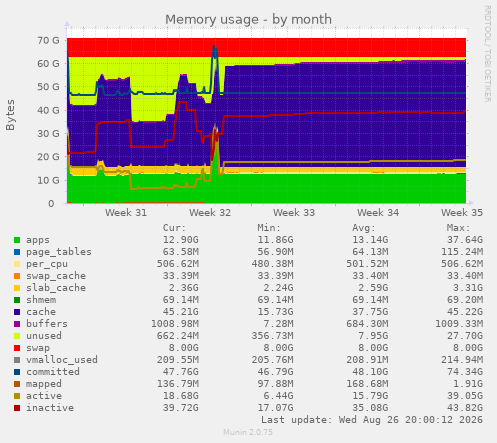This screenshot has width=497, height=443.
Task: Select the 'swap_cache' legend label
Action: 56,276
